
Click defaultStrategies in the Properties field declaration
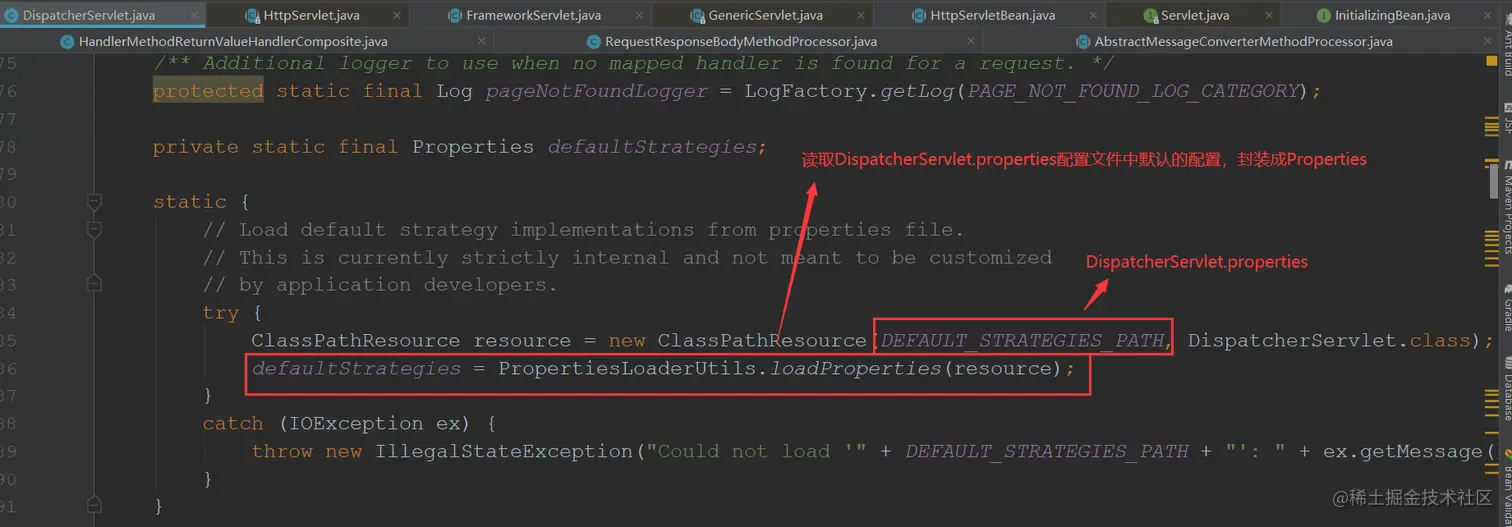[x=651, y=147]
